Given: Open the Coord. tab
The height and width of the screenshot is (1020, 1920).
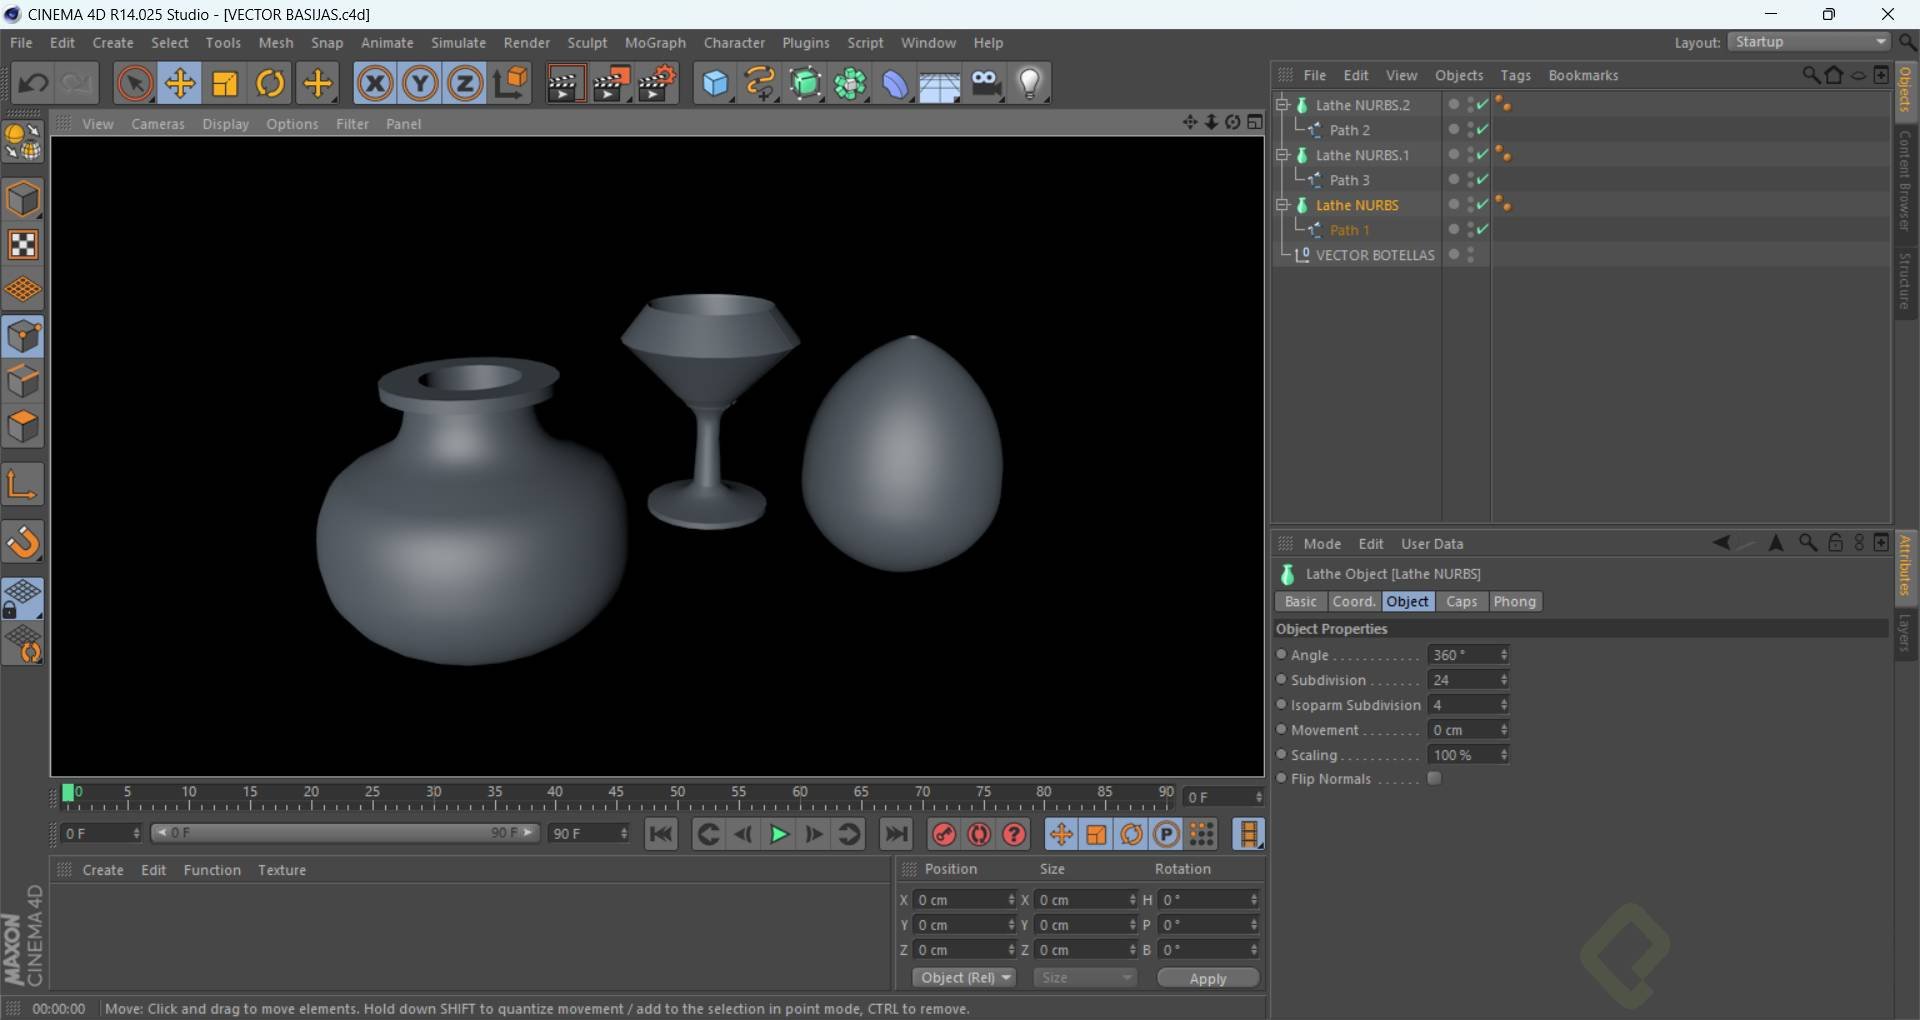Looking at the screenshot, I should 1354,602.
